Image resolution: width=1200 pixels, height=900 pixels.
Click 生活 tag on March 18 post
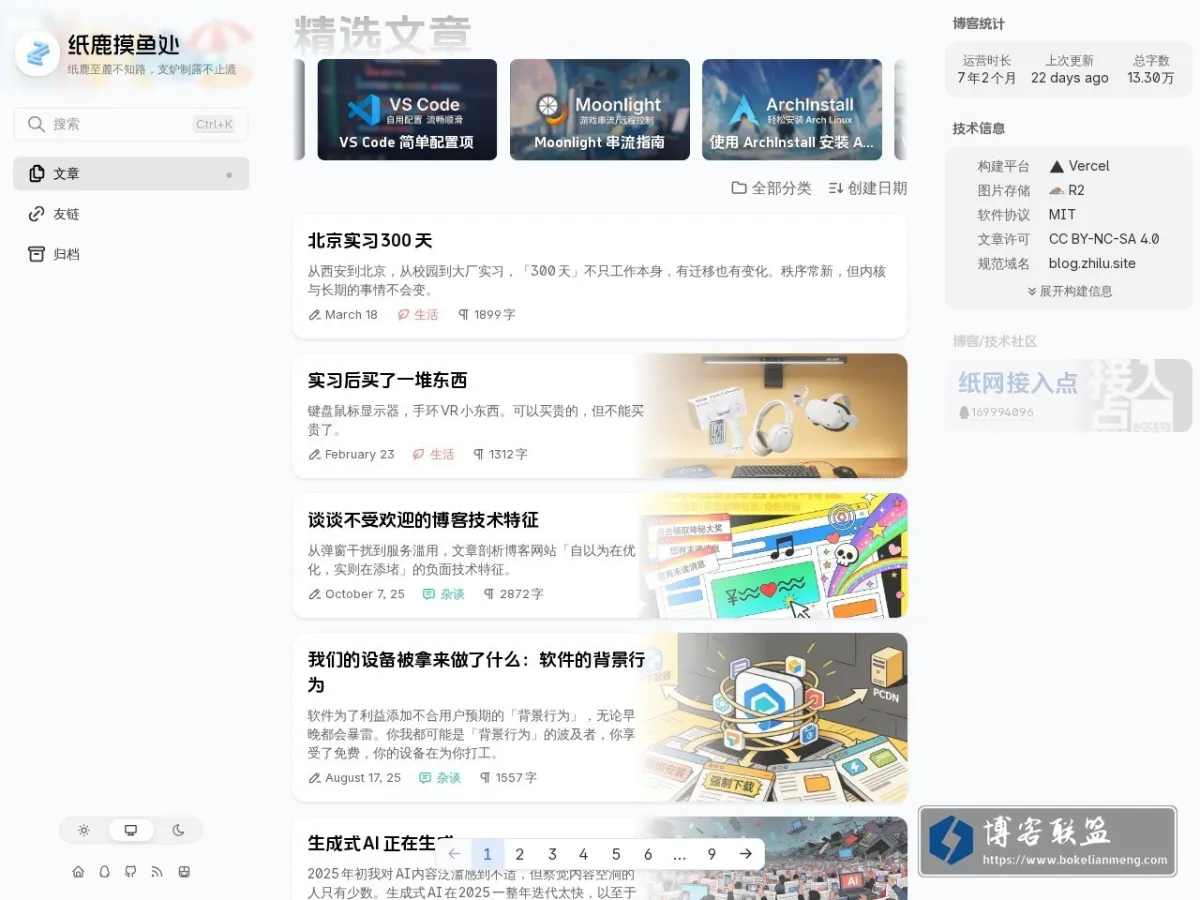418,315
